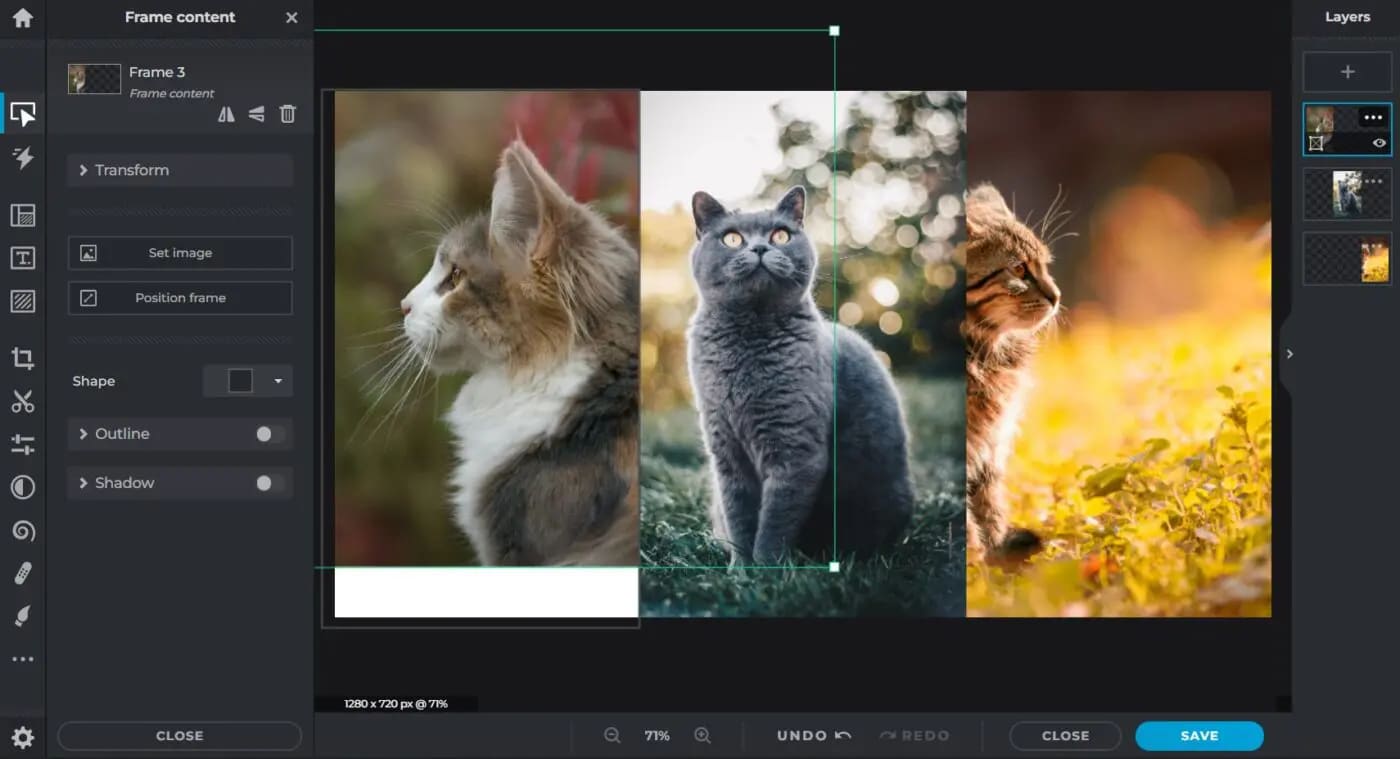This screenshot has height=759, width=1400.
Task: Open the settings gear
Action: pyautogui.click(x=22, y=738)
